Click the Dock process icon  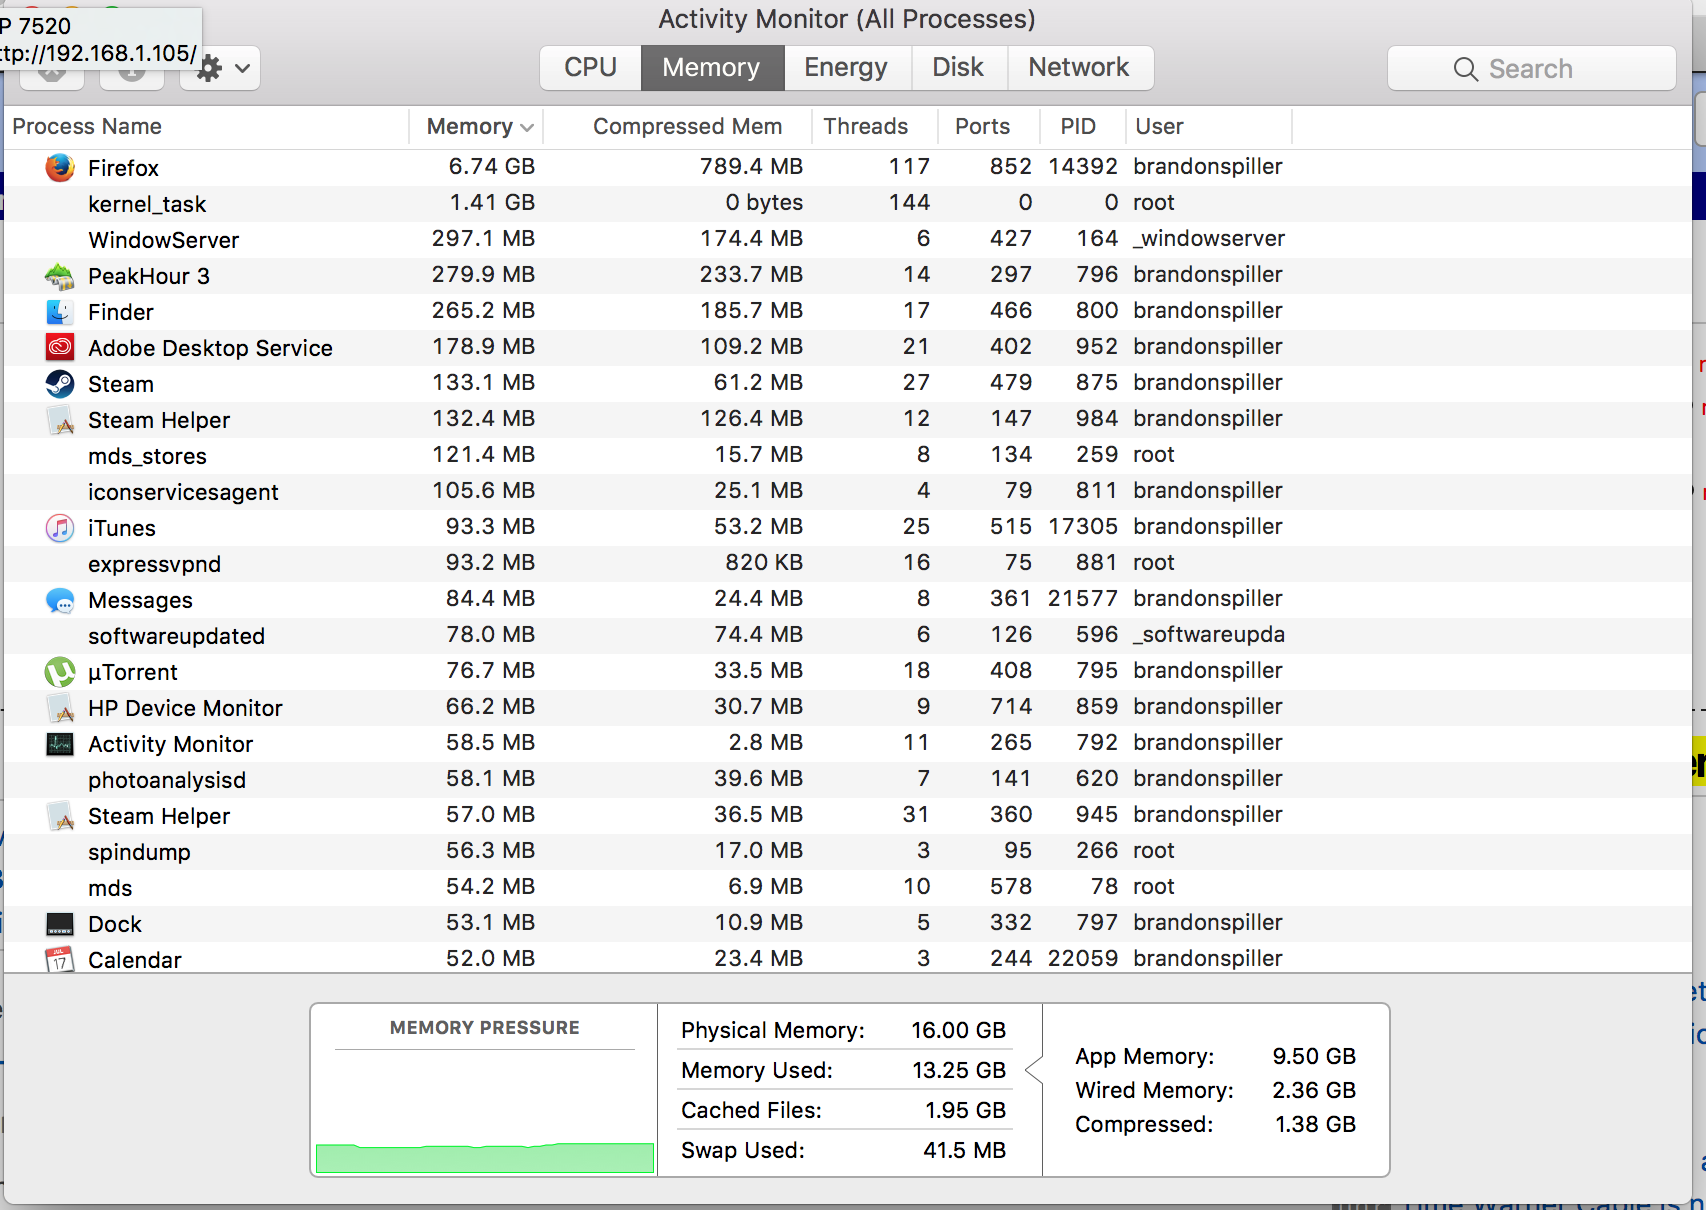(x=60, y=924)
